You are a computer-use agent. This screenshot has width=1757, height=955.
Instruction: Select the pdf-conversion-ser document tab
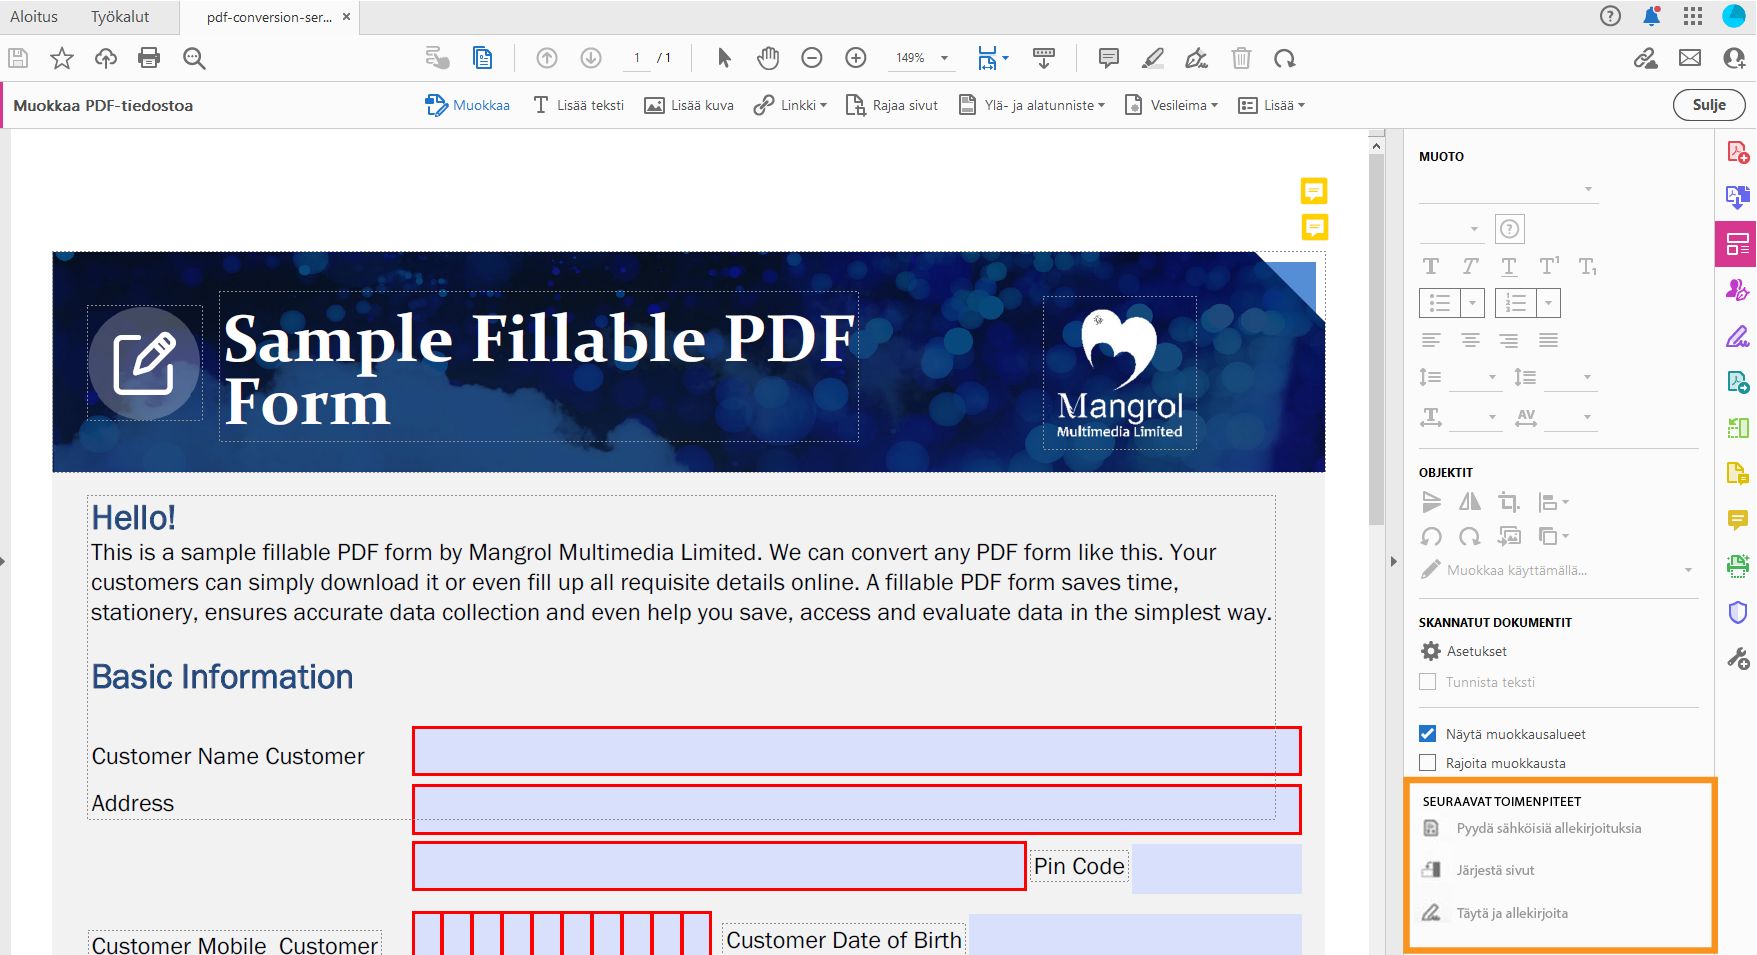pos(268,17)
